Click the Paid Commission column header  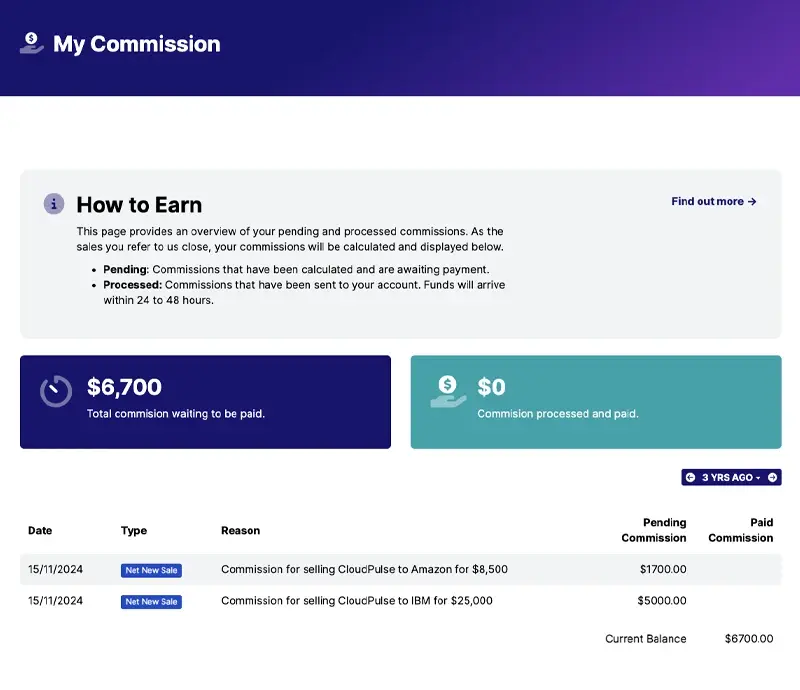pyautogui.click(x=741, y=530)
